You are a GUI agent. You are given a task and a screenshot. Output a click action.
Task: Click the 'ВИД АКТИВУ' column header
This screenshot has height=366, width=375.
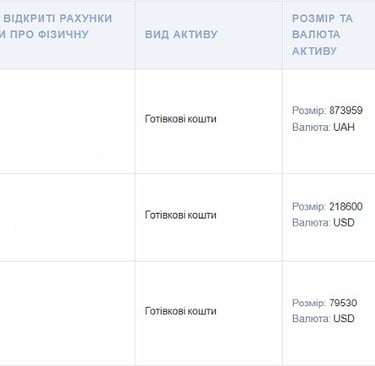(x=181, y=34)
